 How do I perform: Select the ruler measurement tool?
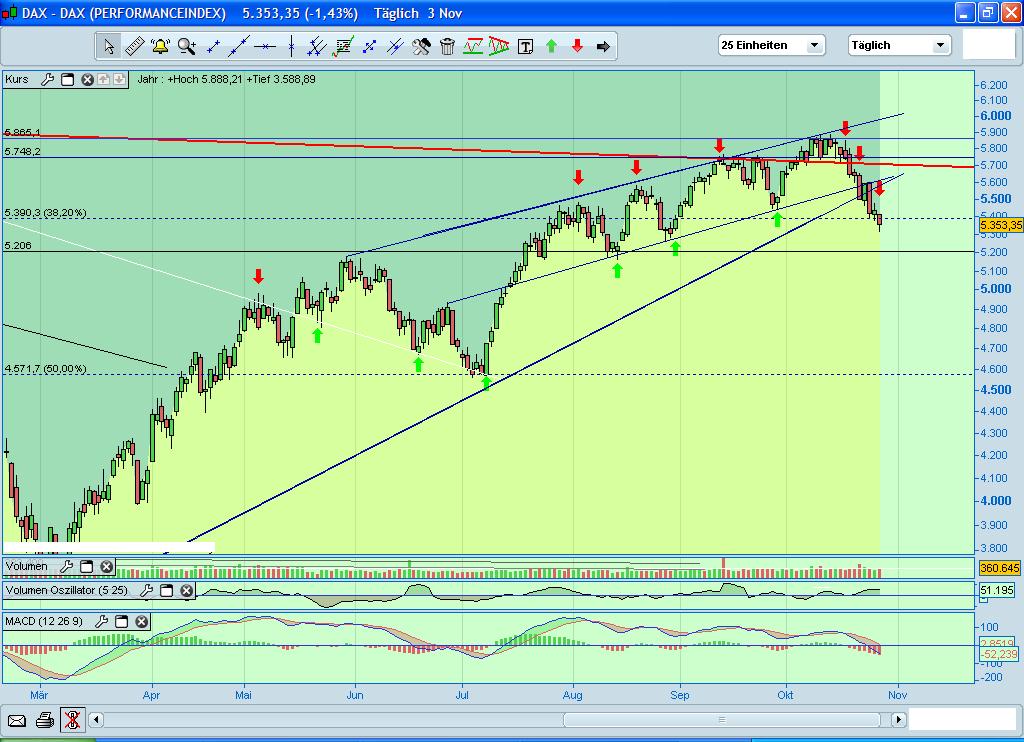(133, 45)
